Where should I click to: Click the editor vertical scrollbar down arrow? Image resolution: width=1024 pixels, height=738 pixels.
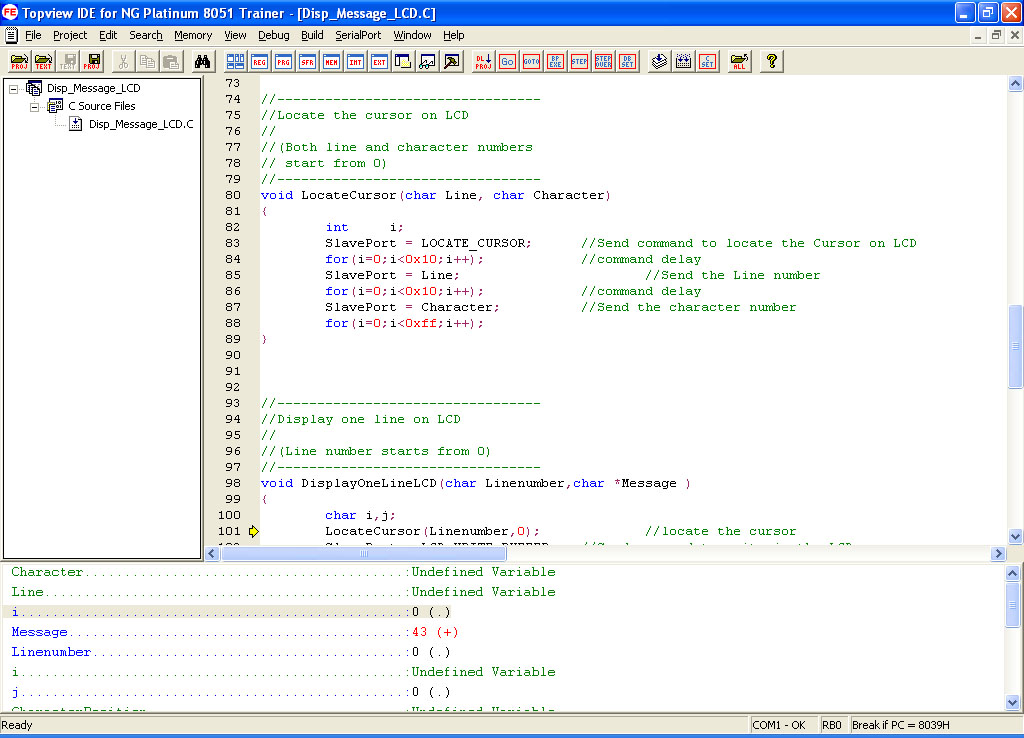click(1015, 536)
